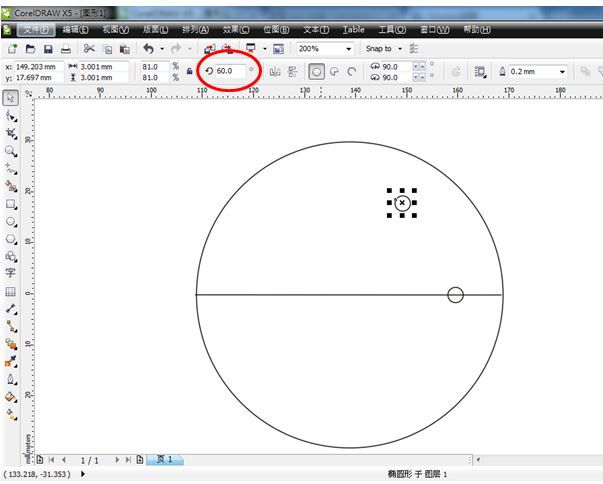Viewport: 603px width, 484px height.
Task: Select the Text tool (字)
Action: coord(10,273)
